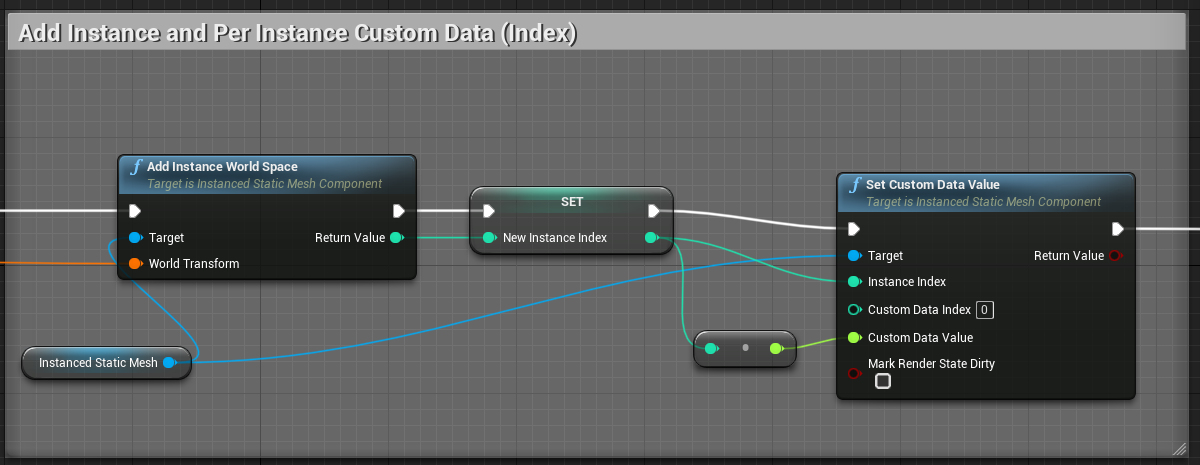
Task: Click the New Instance Index input pin
Action: tap(489, 238)
